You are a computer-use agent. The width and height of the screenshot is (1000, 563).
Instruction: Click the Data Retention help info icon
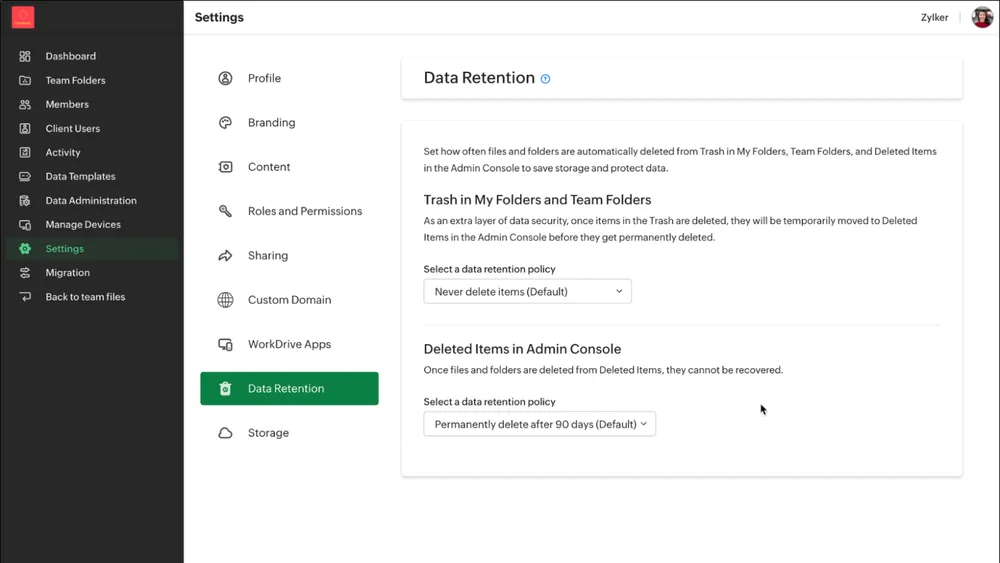(x=545, y=78)
